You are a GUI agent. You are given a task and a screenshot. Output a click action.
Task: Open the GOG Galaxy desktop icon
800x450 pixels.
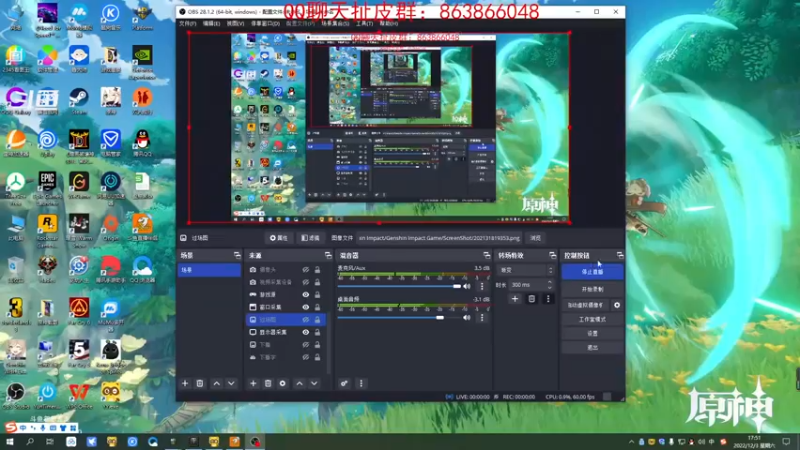(x=16, y=101)
